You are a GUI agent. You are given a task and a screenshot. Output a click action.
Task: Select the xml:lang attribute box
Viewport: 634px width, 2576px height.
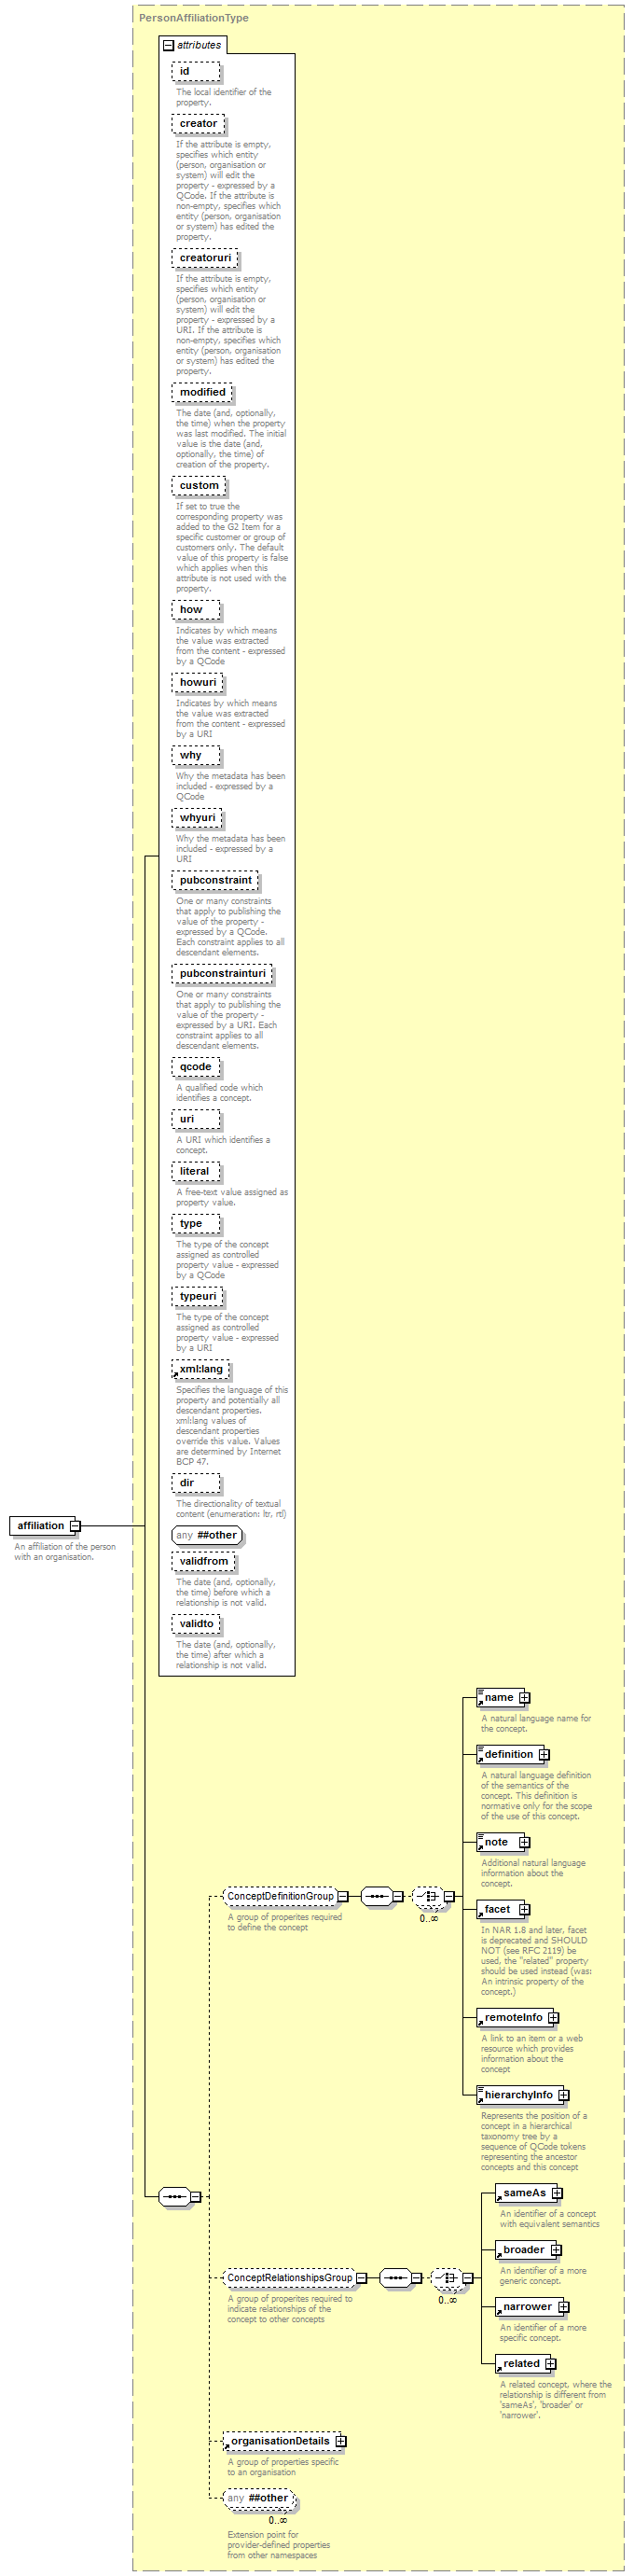click(200, 1369)
